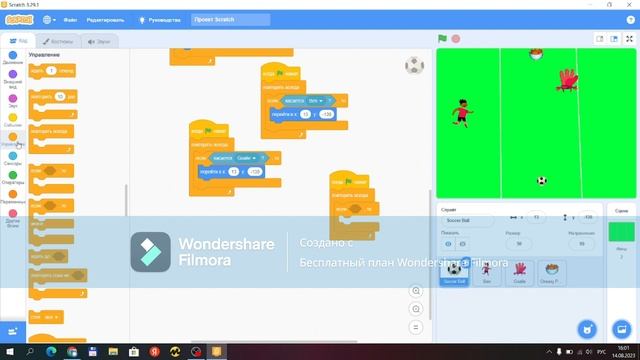Delete the Soccer Ball sprite via X badge
This screenshot has width=640, height=360.
pyautogui.click(x=466, y=261)
